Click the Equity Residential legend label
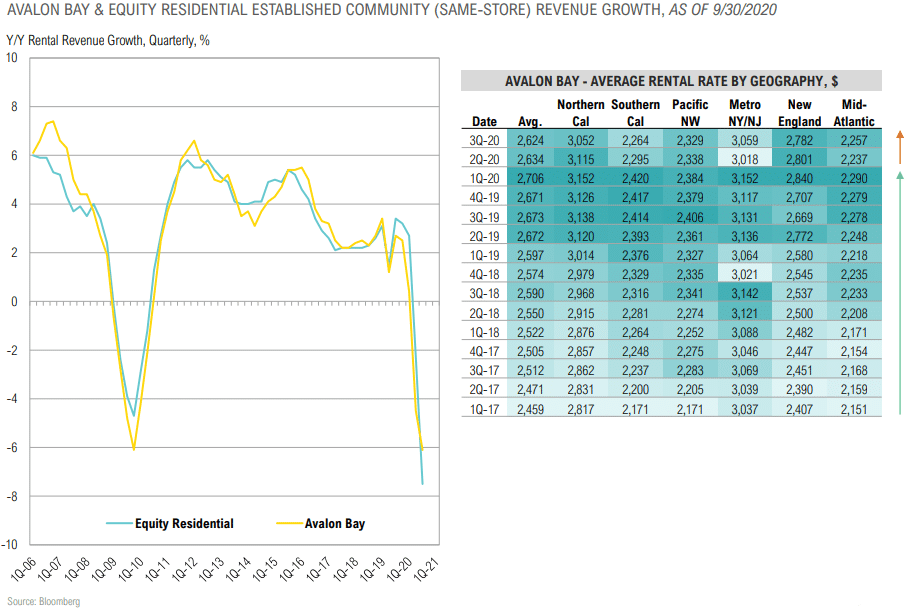 point(184,524)
